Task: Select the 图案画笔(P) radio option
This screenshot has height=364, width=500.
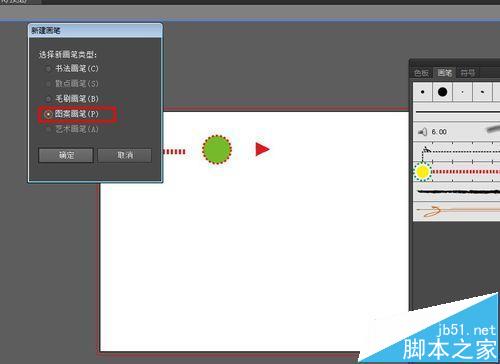Action: click(72, 114)
